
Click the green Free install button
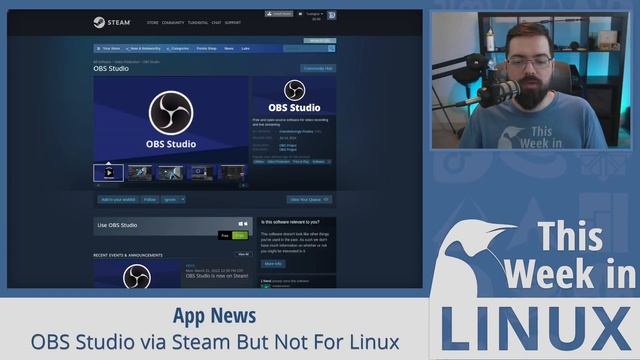tap(240, 236)
